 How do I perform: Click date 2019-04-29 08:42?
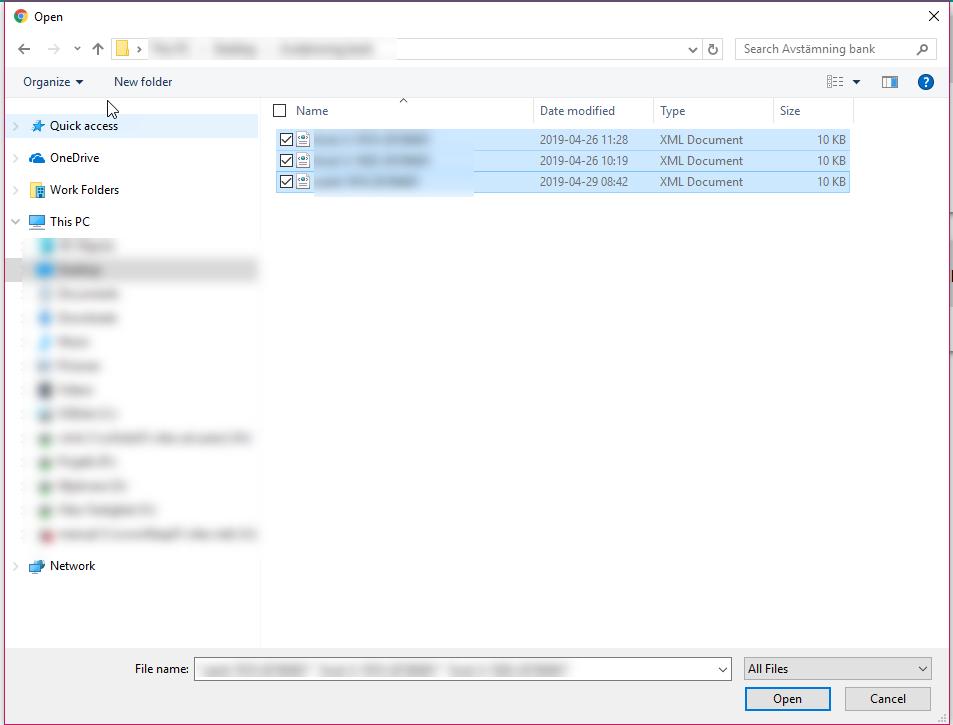click(x=583, y=182)
